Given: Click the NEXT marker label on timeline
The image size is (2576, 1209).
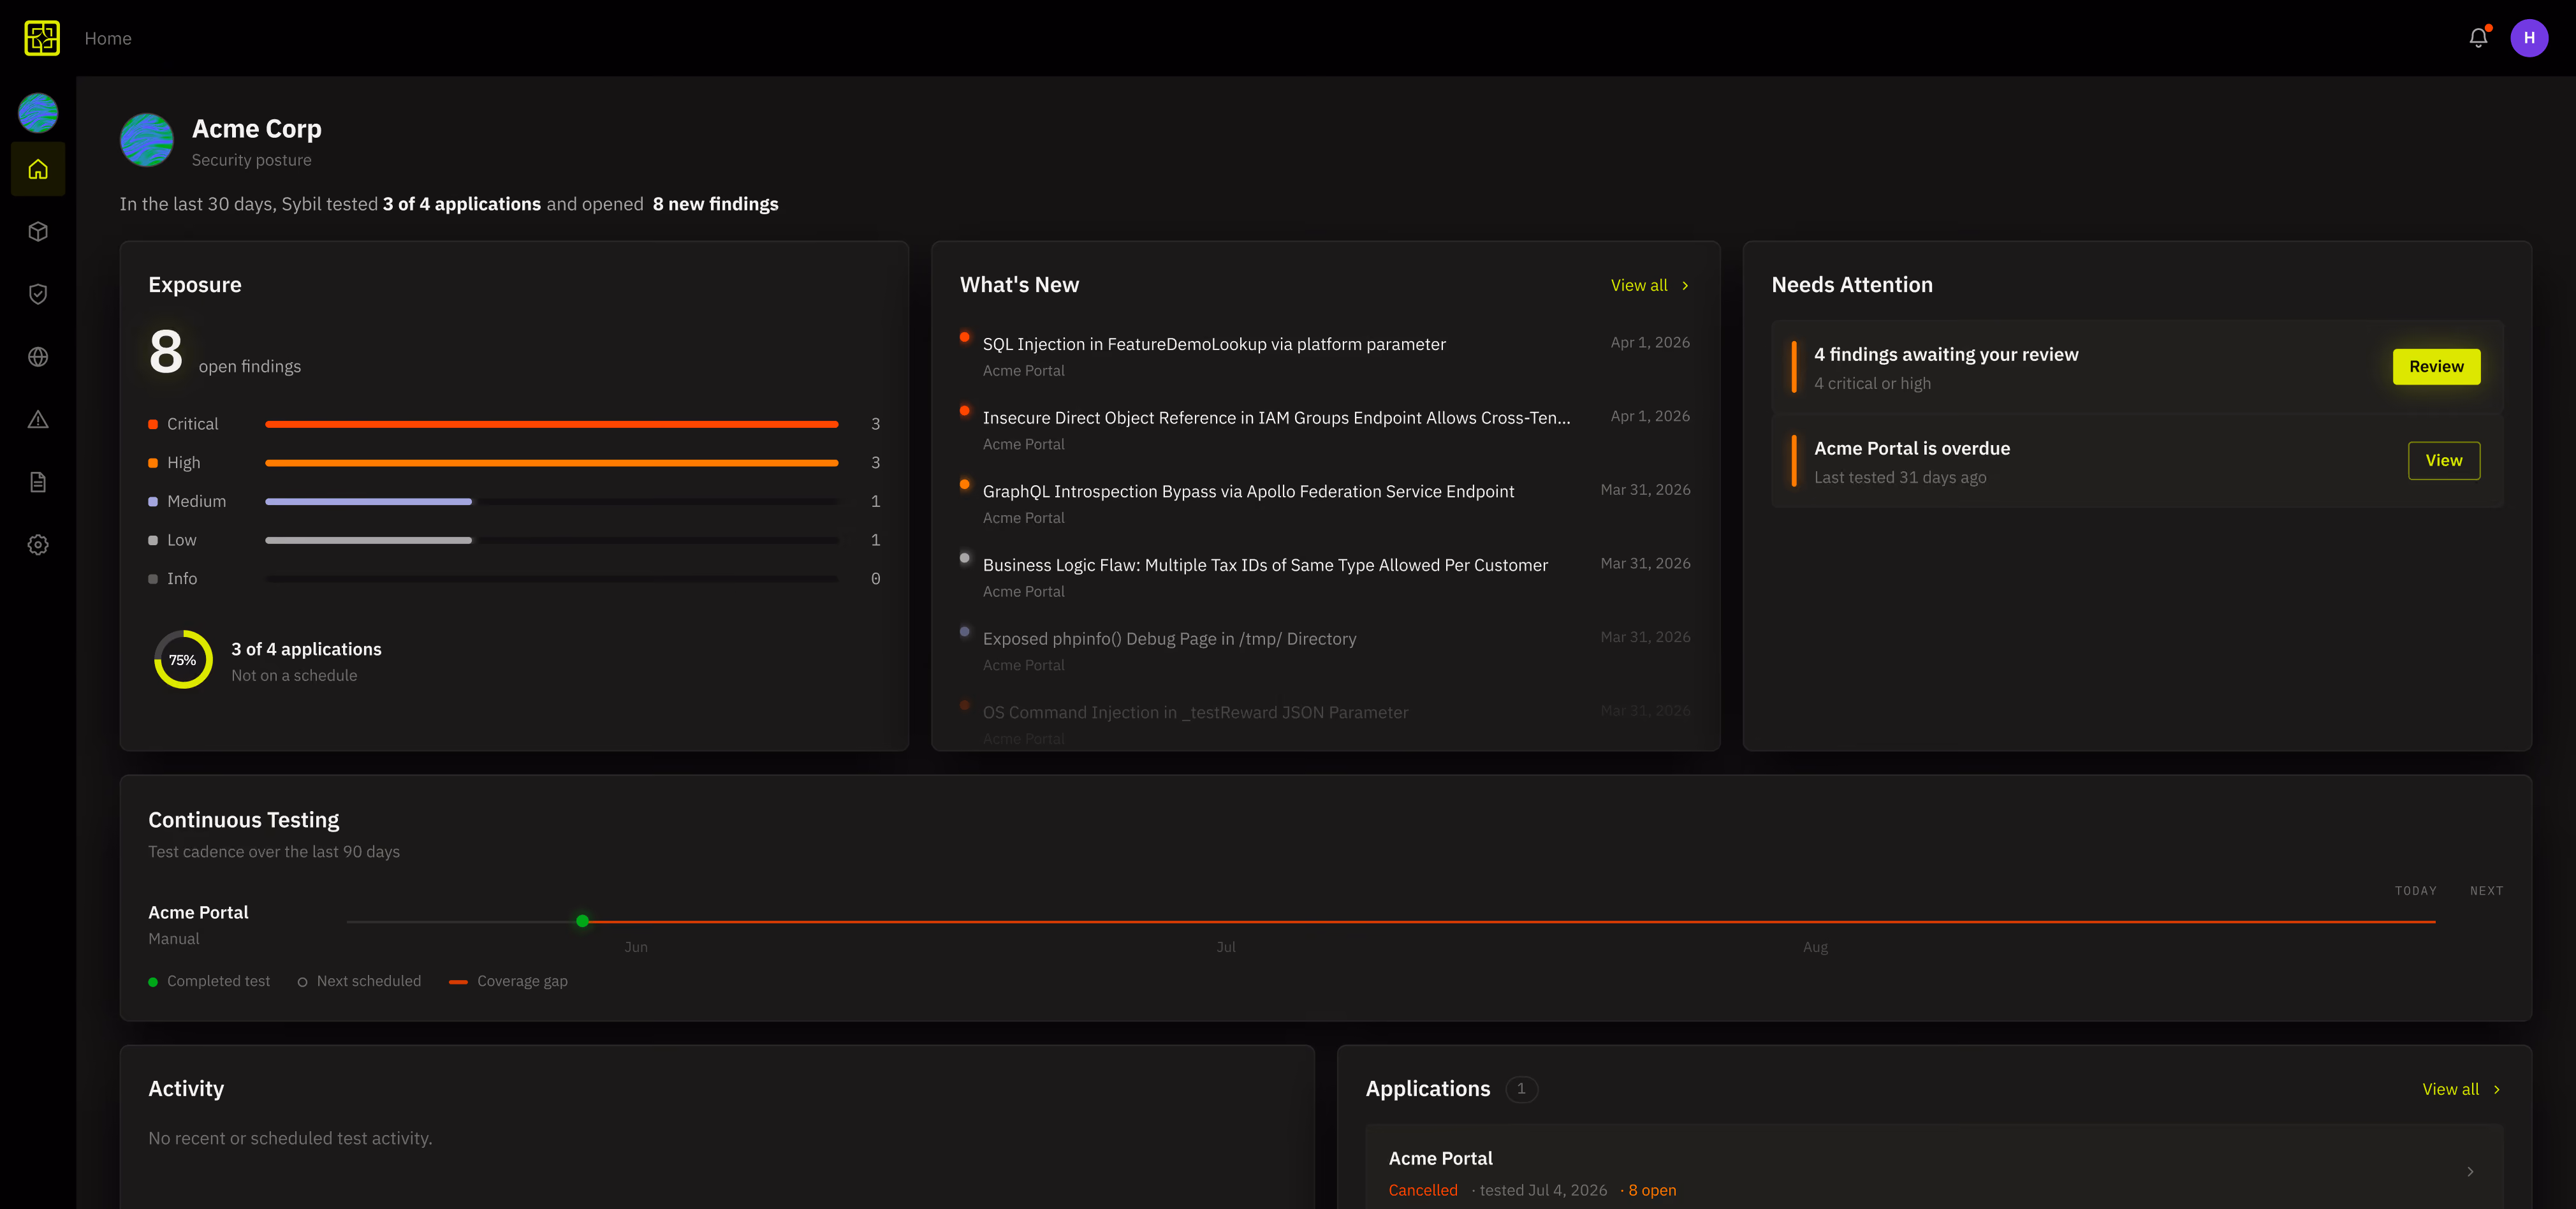Looking at the screenshot, I should coord(2486,891).
